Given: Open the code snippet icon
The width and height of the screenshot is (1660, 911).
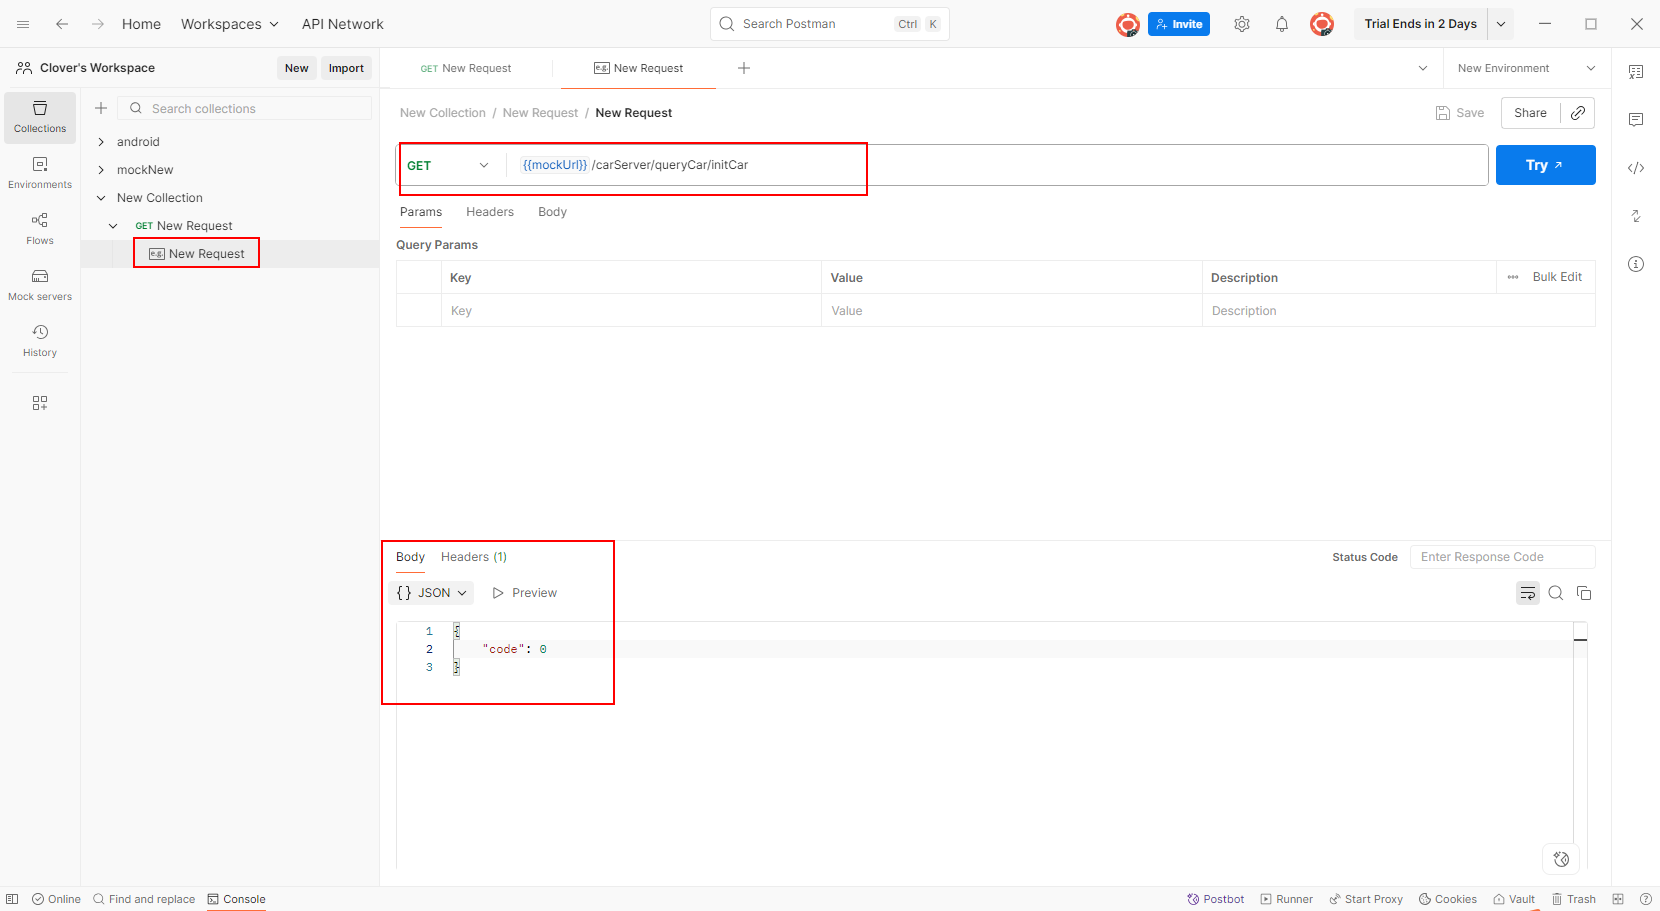Looking at the screenshot, I should pos(1636,168).
